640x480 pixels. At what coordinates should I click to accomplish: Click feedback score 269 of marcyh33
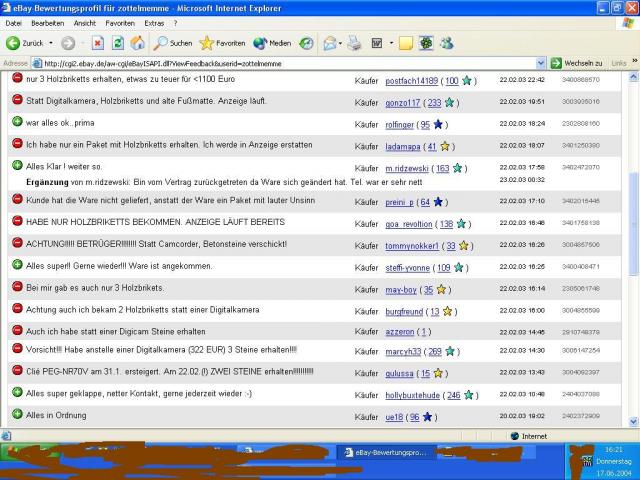click(x=435, y=351)
